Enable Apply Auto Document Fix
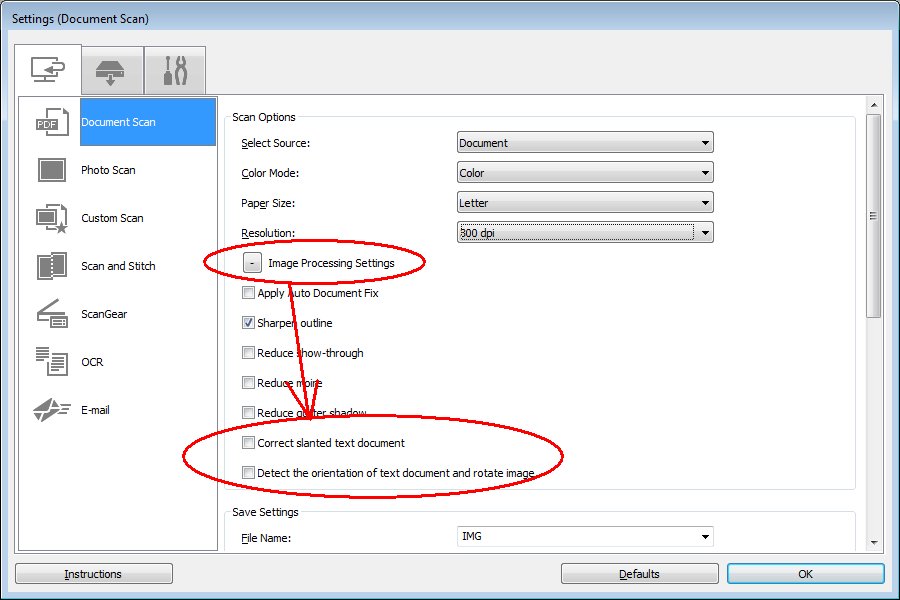This screenshot has width=900, height=600. pos(248,294)
